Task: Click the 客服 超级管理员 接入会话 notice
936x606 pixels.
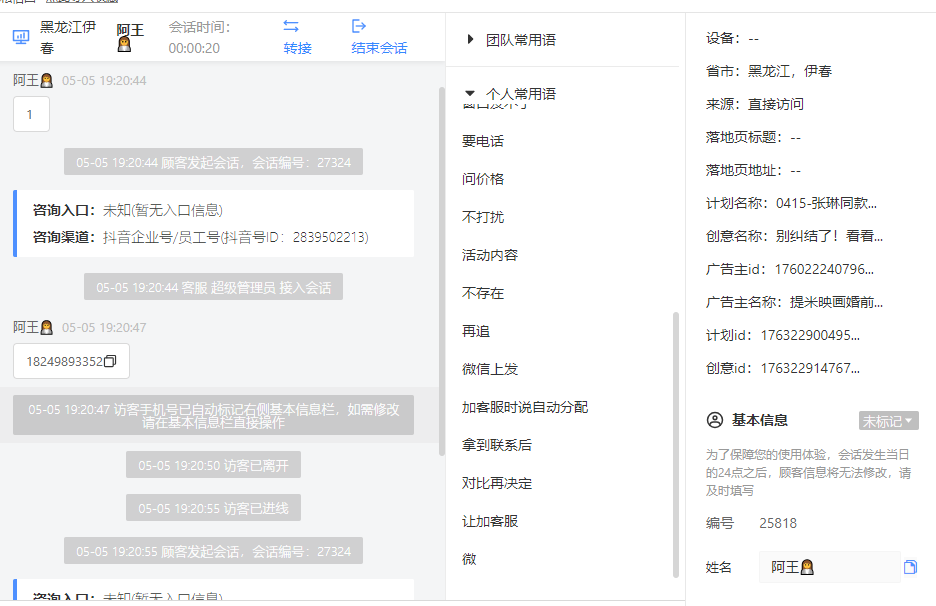Action: tap(213, 287)
